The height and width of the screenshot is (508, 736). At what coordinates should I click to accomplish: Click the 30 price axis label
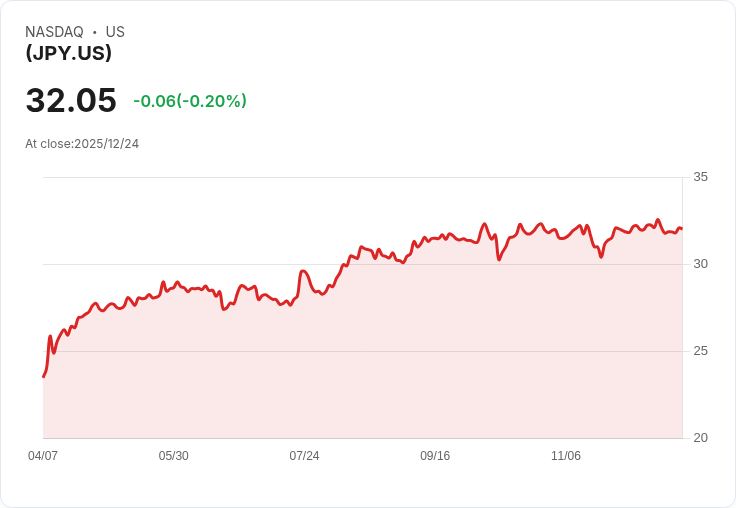[700, 264]
